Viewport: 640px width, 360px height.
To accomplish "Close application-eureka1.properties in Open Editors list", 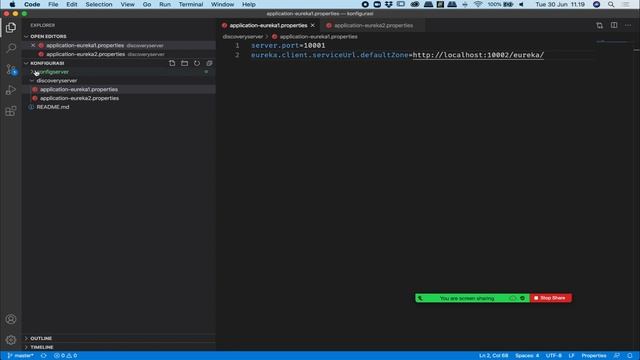I will [33, 45].
